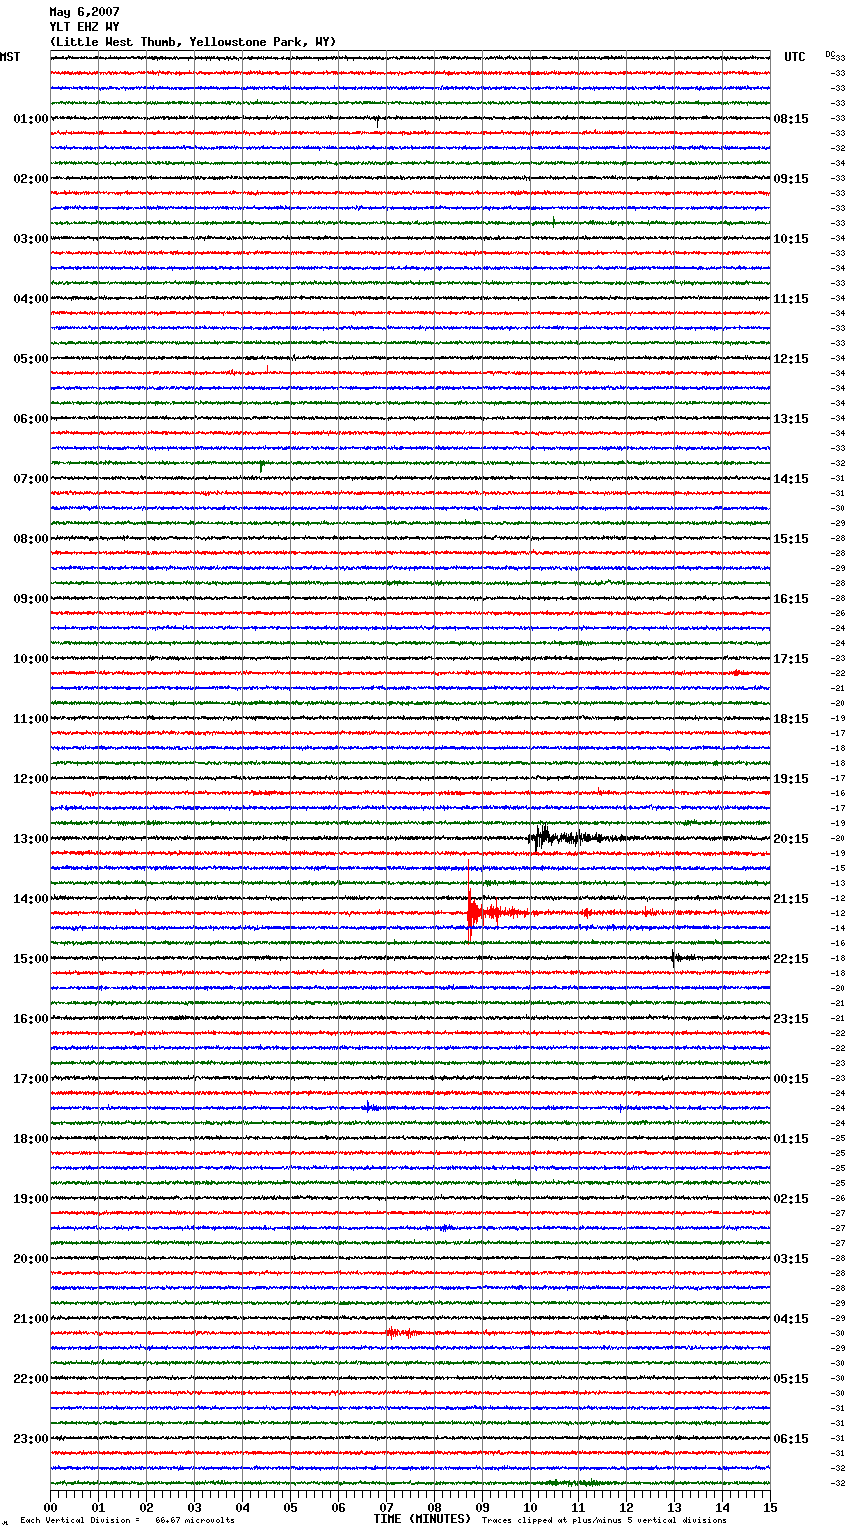850x1534 pixels.
Task: Click the "20:15" UTC time label
Action: (x=791, y=839)
